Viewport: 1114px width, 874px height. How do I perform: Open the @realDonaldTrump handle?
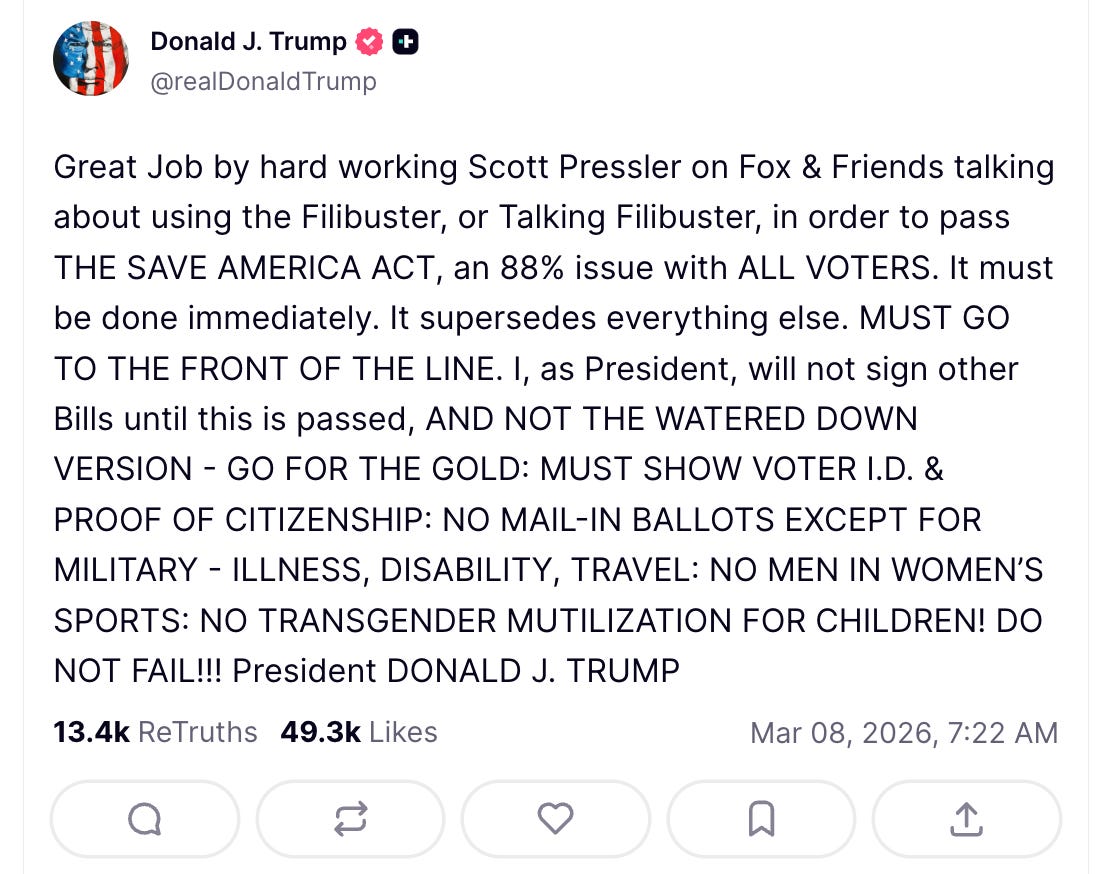[264, 82]
